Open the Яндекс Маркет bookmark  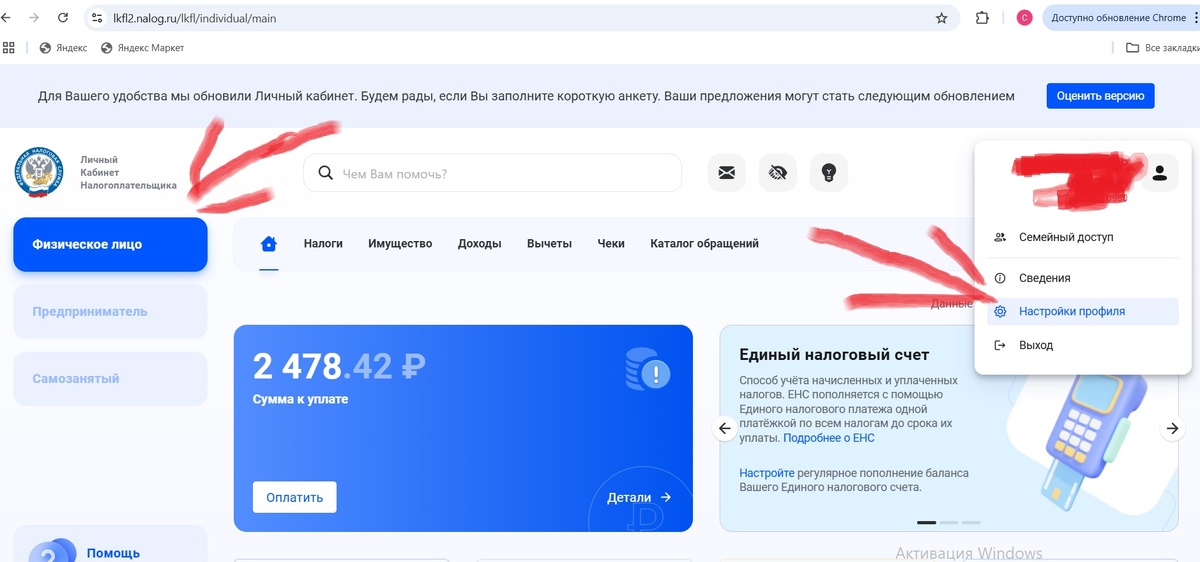click(x=142, y=47)
